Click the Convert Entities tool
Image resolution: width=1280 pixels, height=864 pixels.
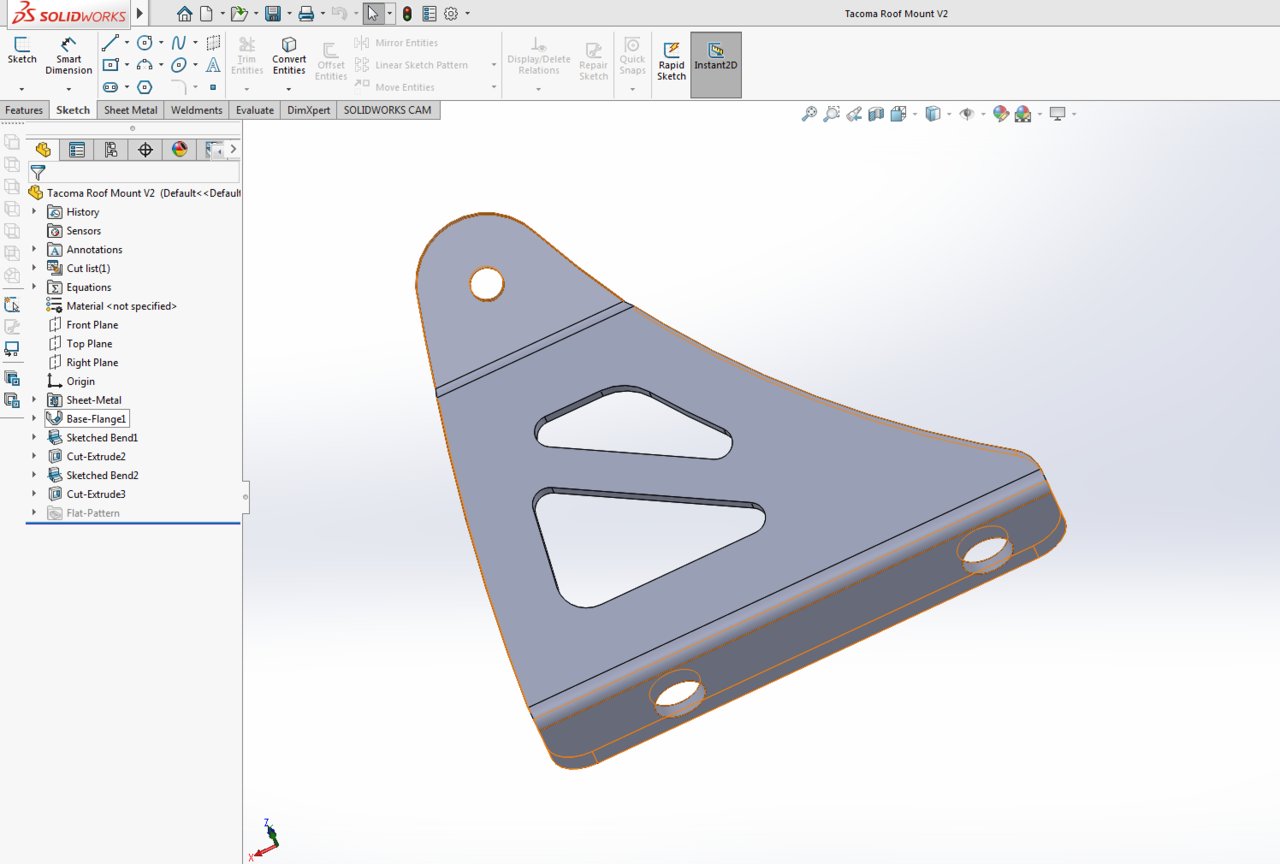(289, 56)
